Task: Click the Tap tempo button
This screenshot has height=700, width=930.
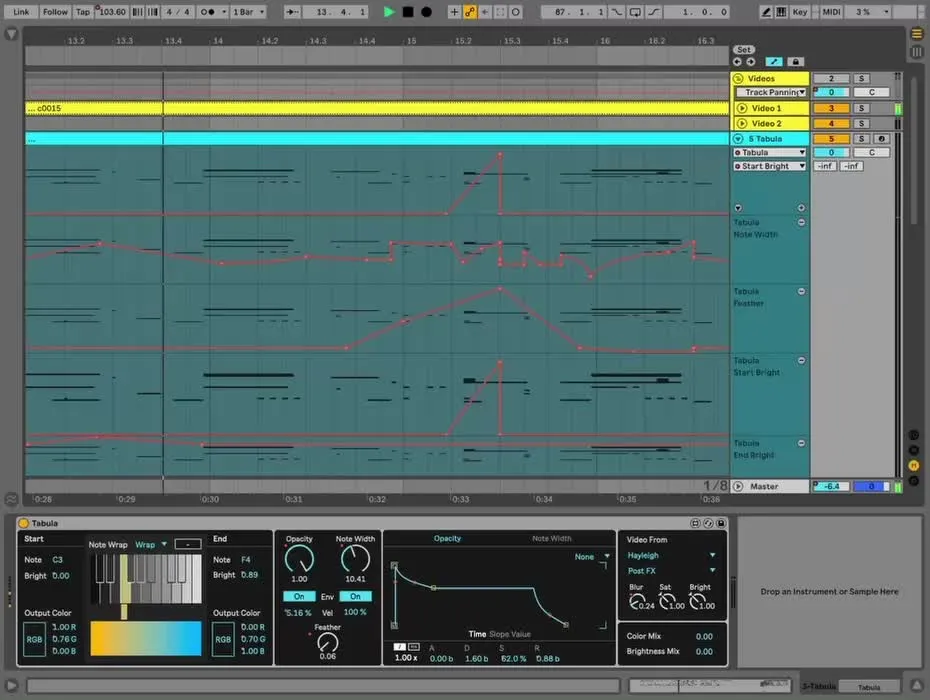Action: tap(83, 12)
